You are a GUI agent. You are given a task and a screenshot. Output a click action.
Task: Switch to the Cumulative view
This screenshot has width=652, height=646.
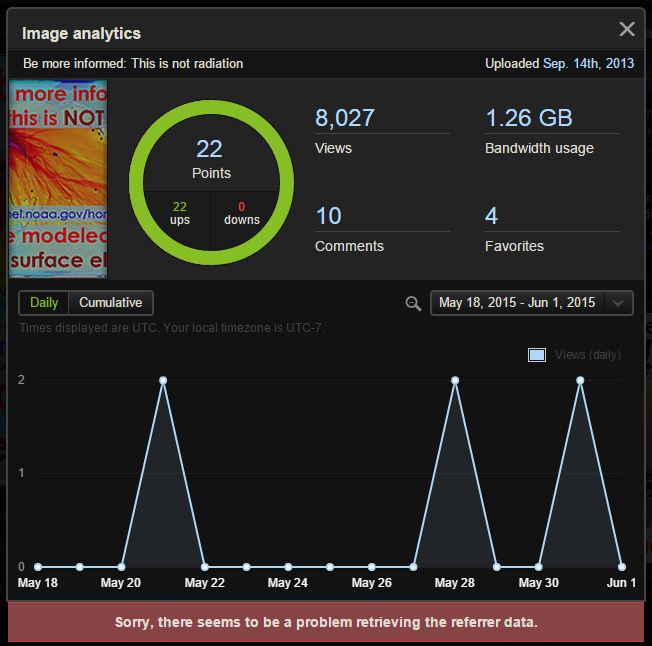[x=111, y=303]
